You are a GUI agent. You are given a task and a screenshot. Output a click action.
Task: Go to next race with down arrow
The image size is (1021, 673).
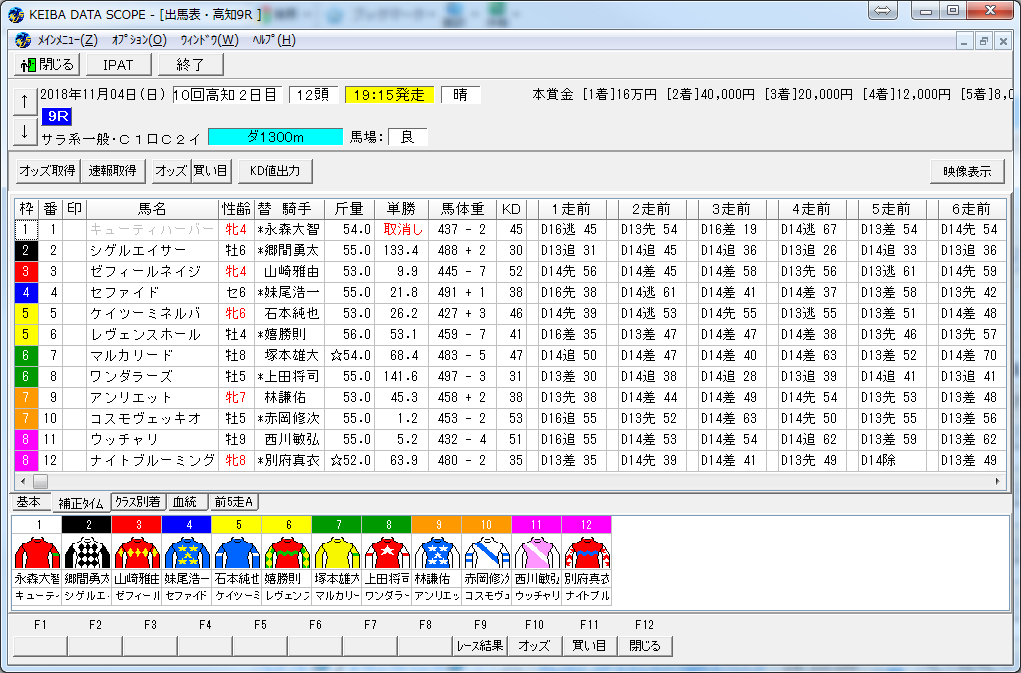click(25, 131)
